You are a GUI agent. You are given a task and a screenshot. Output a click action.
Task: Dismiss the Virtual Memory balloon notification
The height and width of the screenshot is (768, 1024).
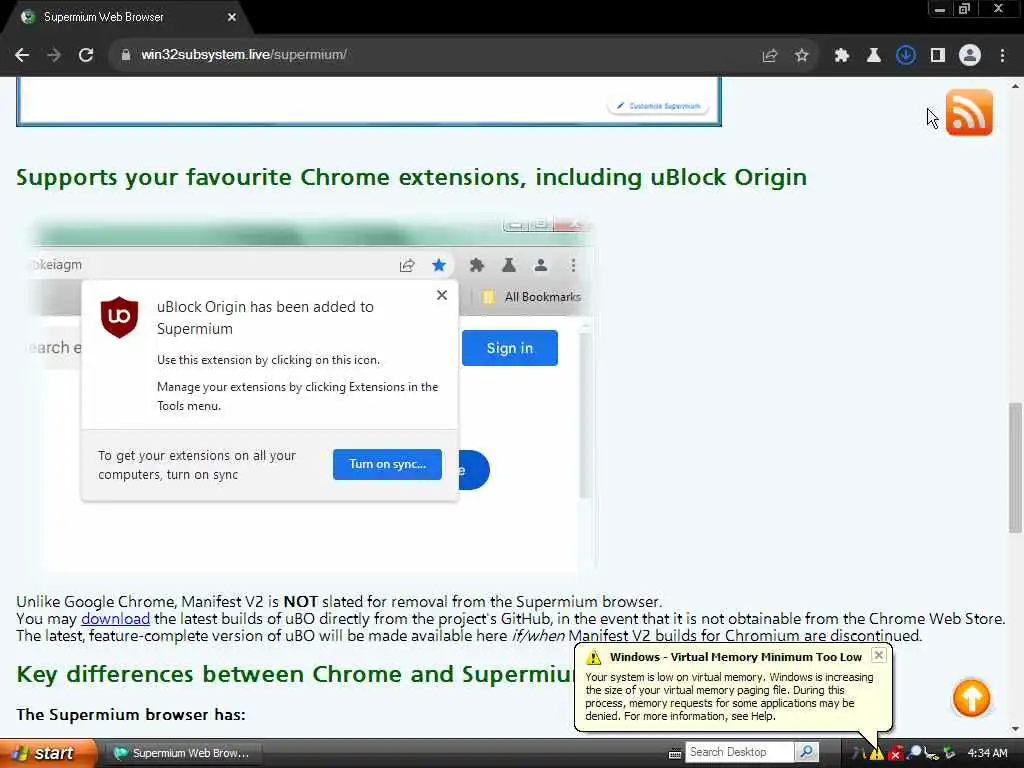[879, 655]
